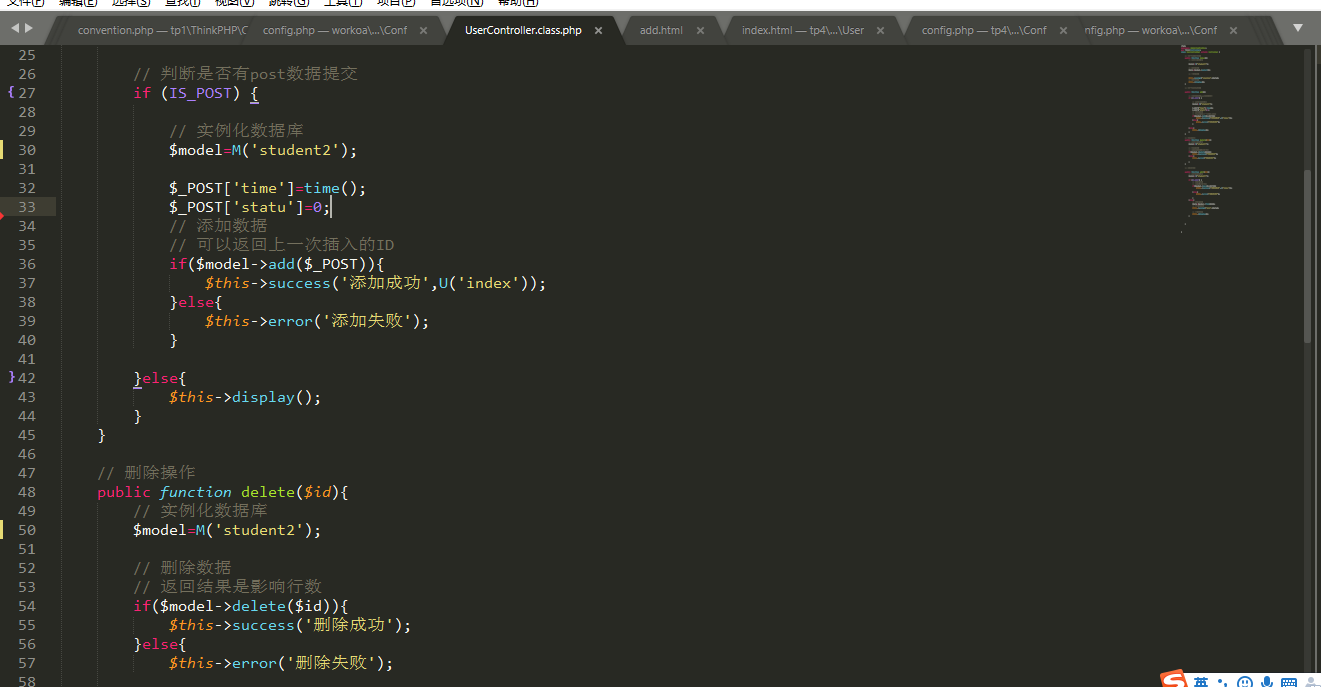
Task: Click the Sogou input method logo
Action: point(1174,680)
